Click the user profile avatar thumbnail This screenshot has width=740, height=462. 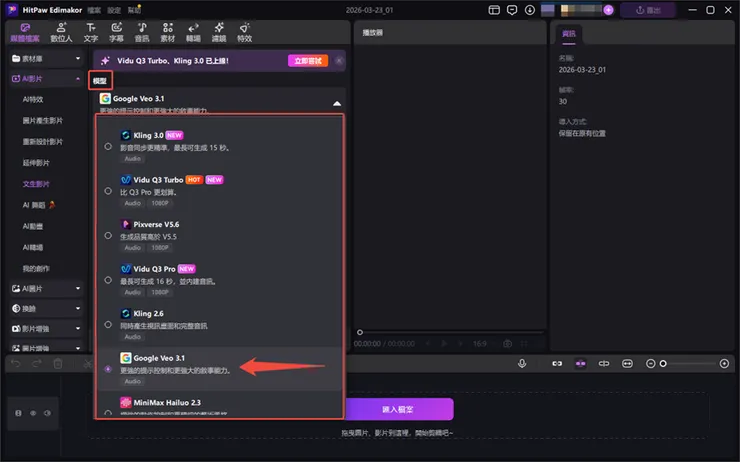pos(547,10)
